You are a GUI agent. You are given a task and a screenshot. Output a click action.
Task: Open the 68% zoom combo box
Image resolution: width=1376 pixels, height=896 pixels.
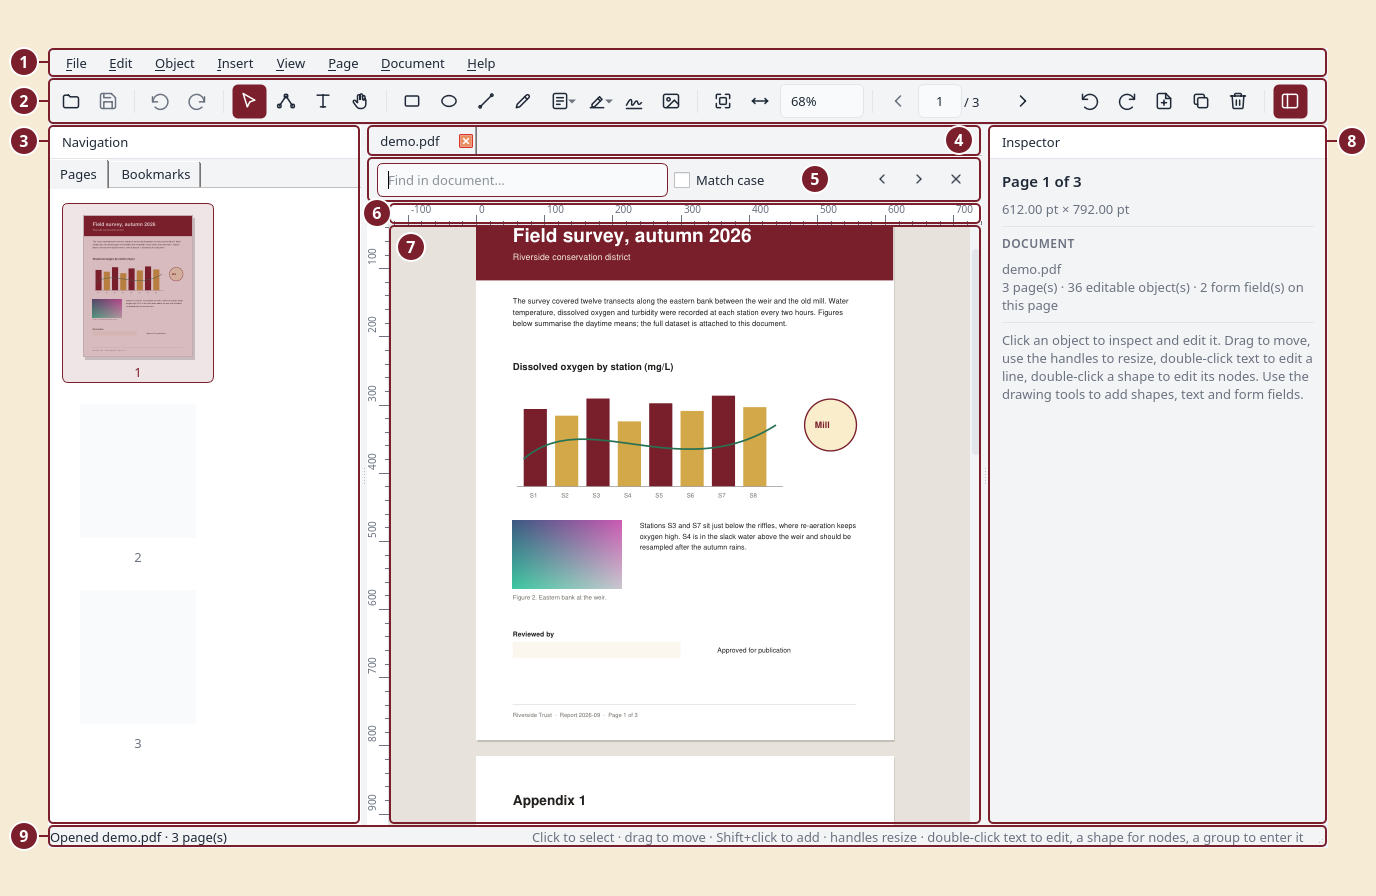(822, 101)
